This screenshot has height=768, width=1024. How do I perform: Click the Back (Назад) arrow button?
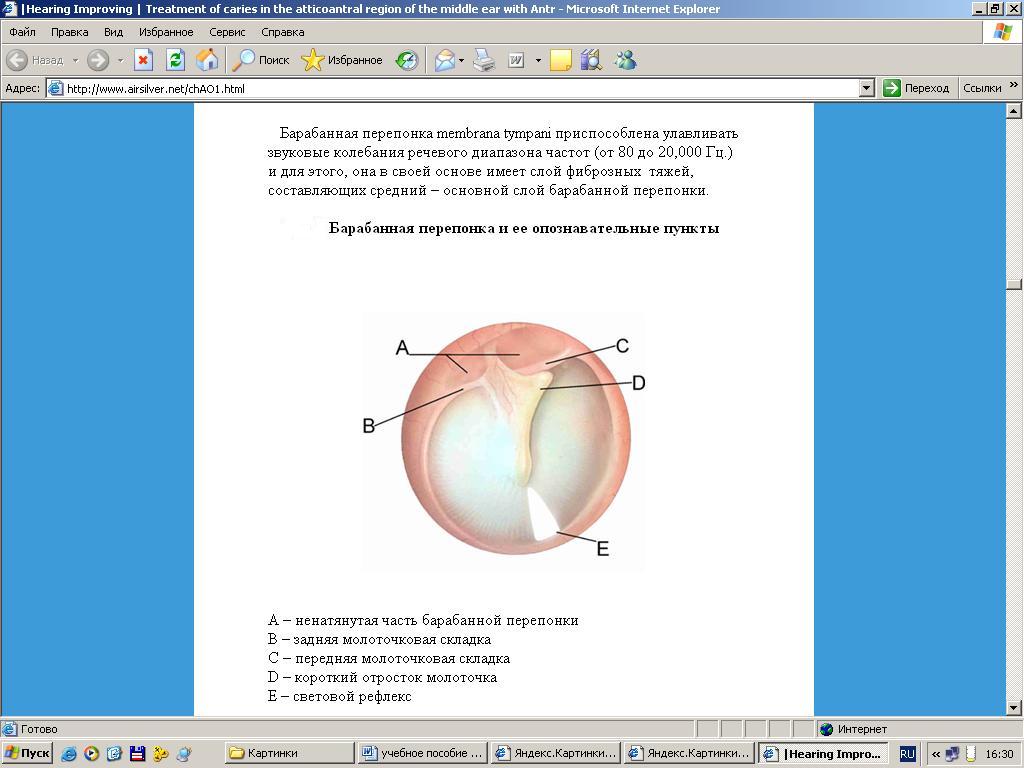click(x=35, y=60)
